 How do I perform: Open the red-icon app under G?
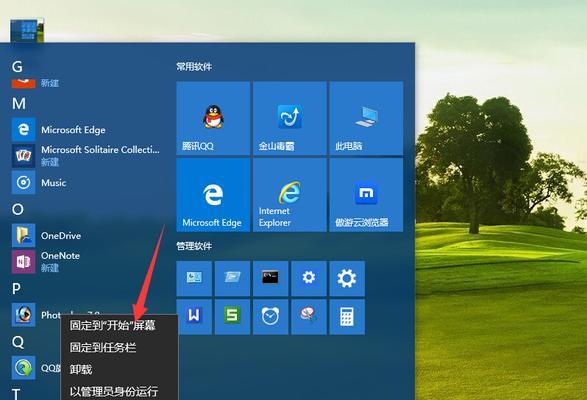point(24,83)
